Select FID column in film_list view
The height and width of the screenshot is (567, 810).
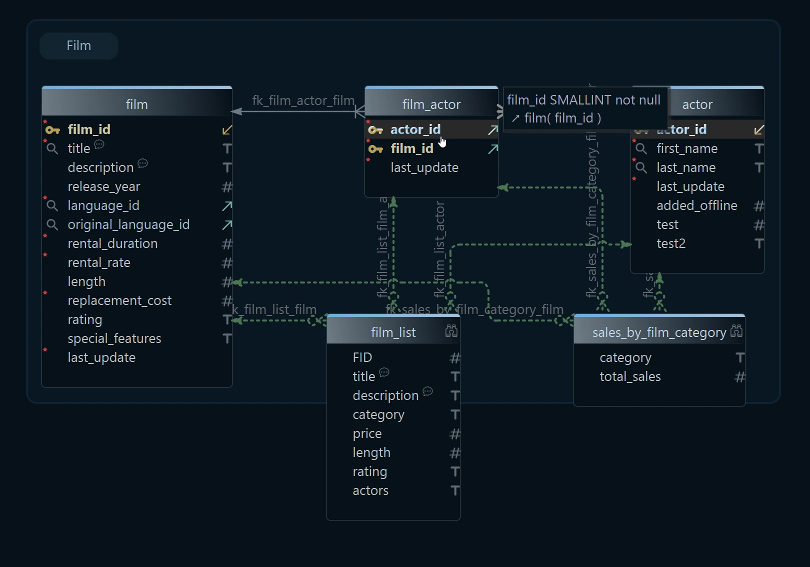point(393,358)
